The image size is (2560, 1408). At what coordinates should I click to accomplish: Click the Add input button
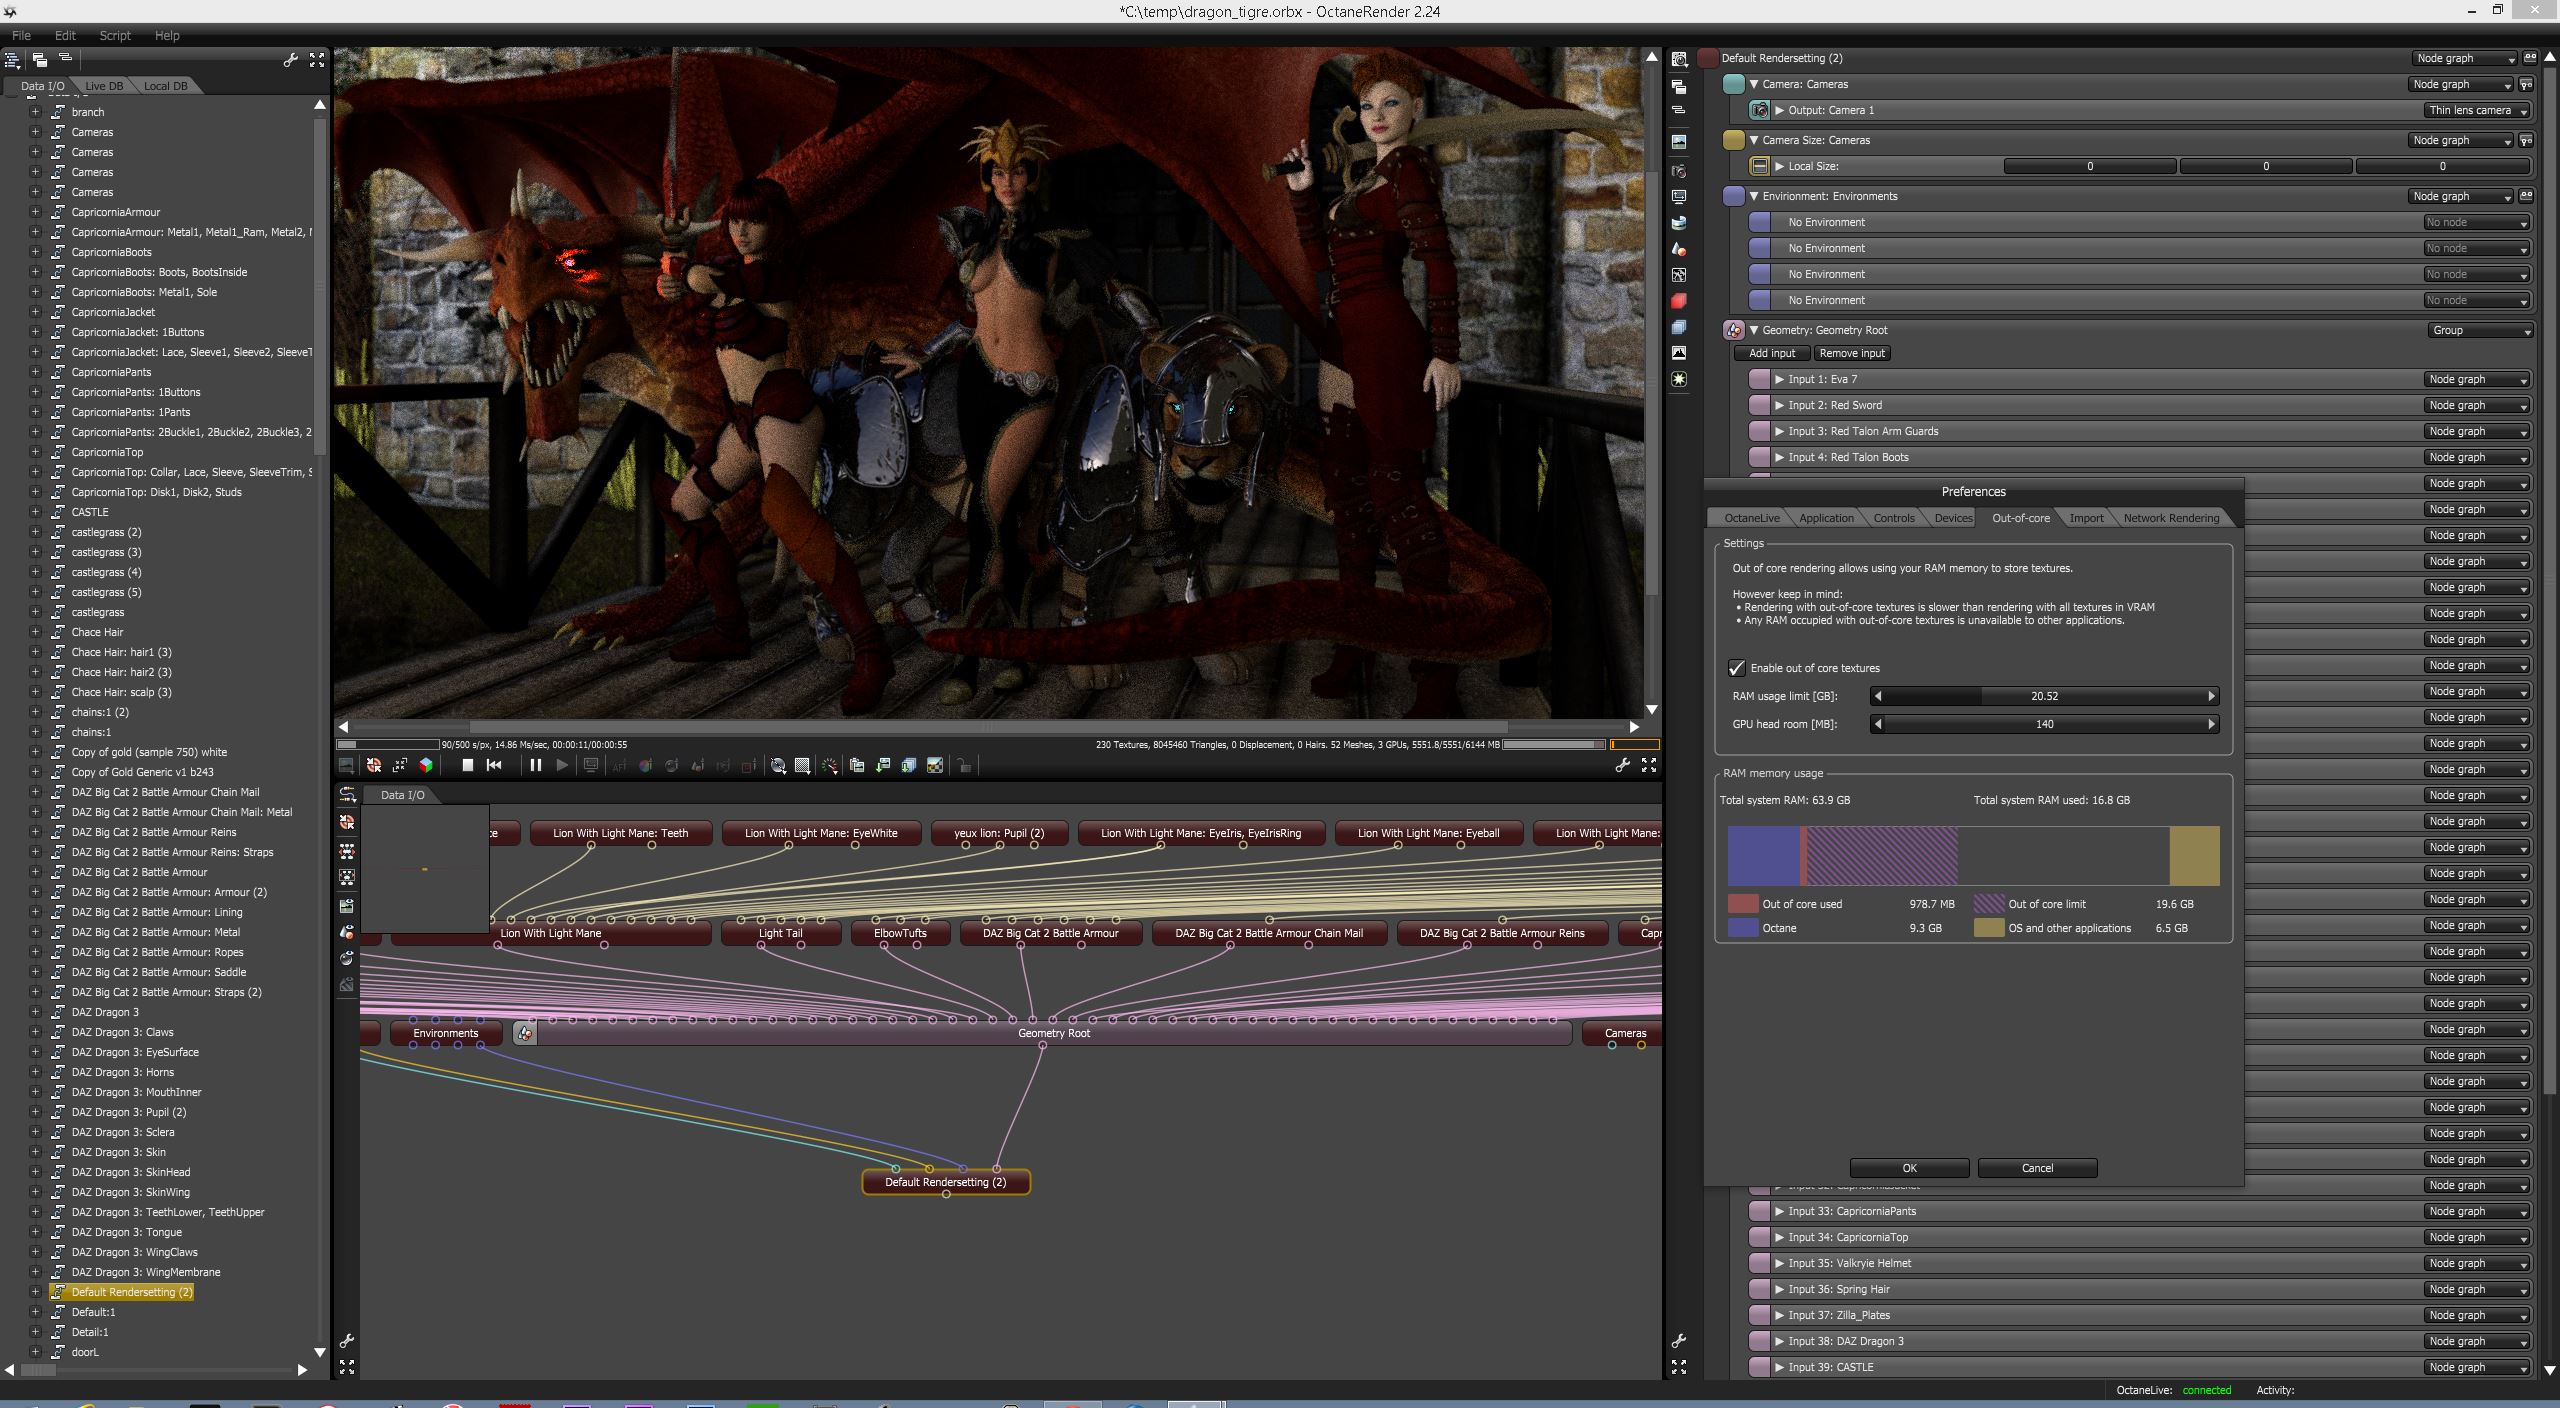click(1772, 353)
